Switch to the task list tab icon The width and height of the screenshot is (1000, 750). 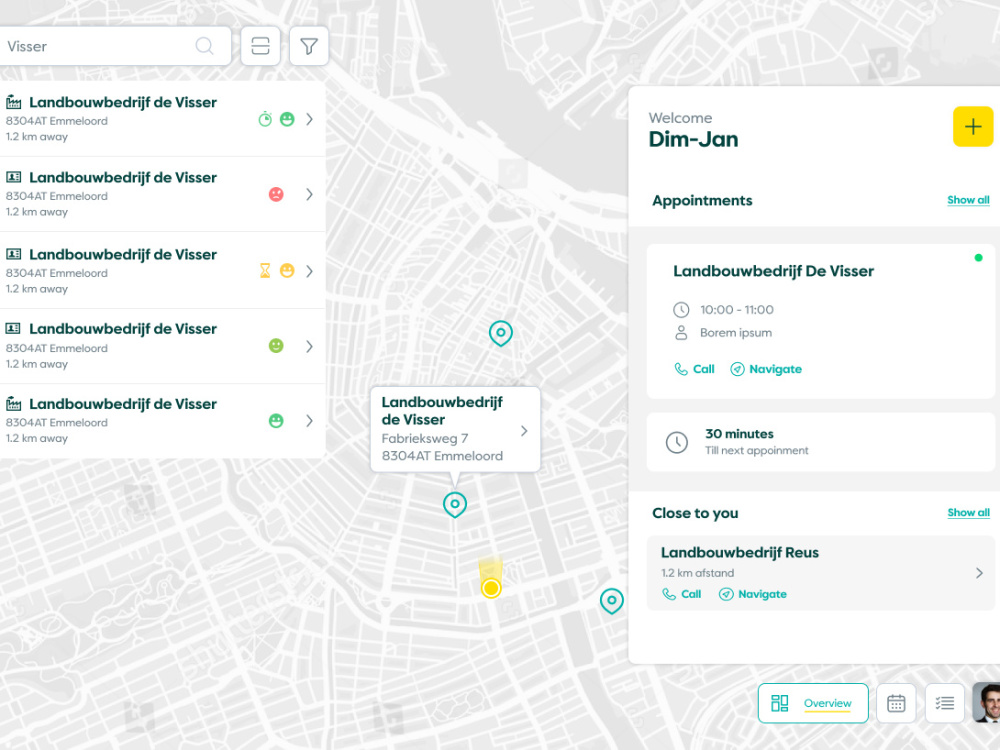point(945,703)
